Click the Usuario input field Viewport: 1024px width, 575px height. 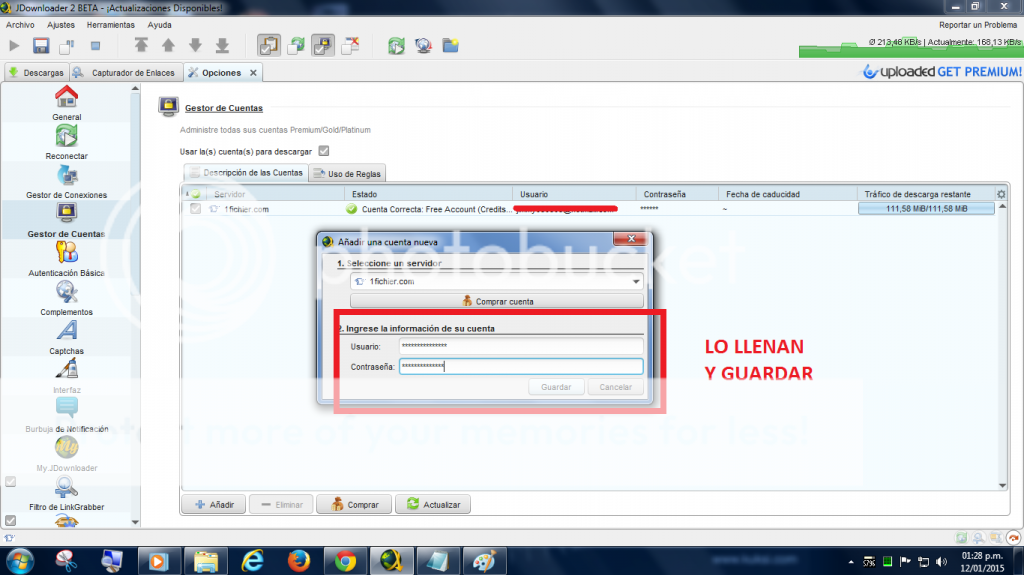coord(520,346)
